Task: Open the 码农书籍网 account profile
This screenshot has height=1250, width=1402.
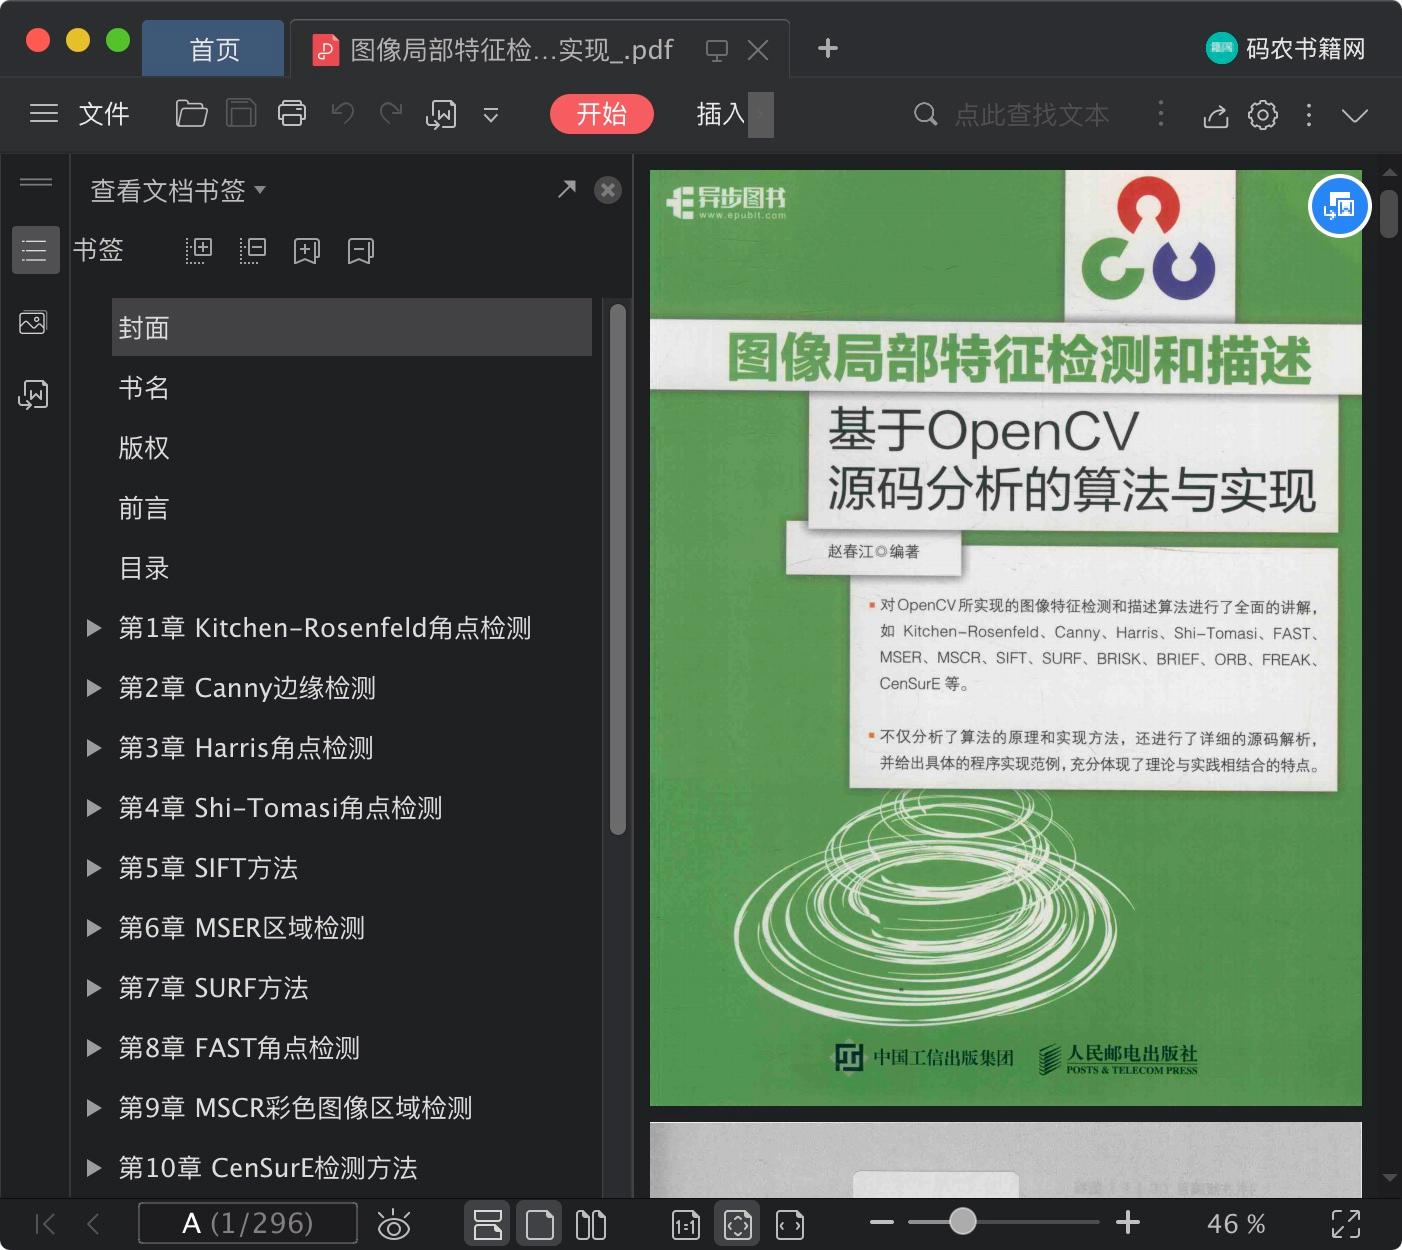Action: 1286,48
